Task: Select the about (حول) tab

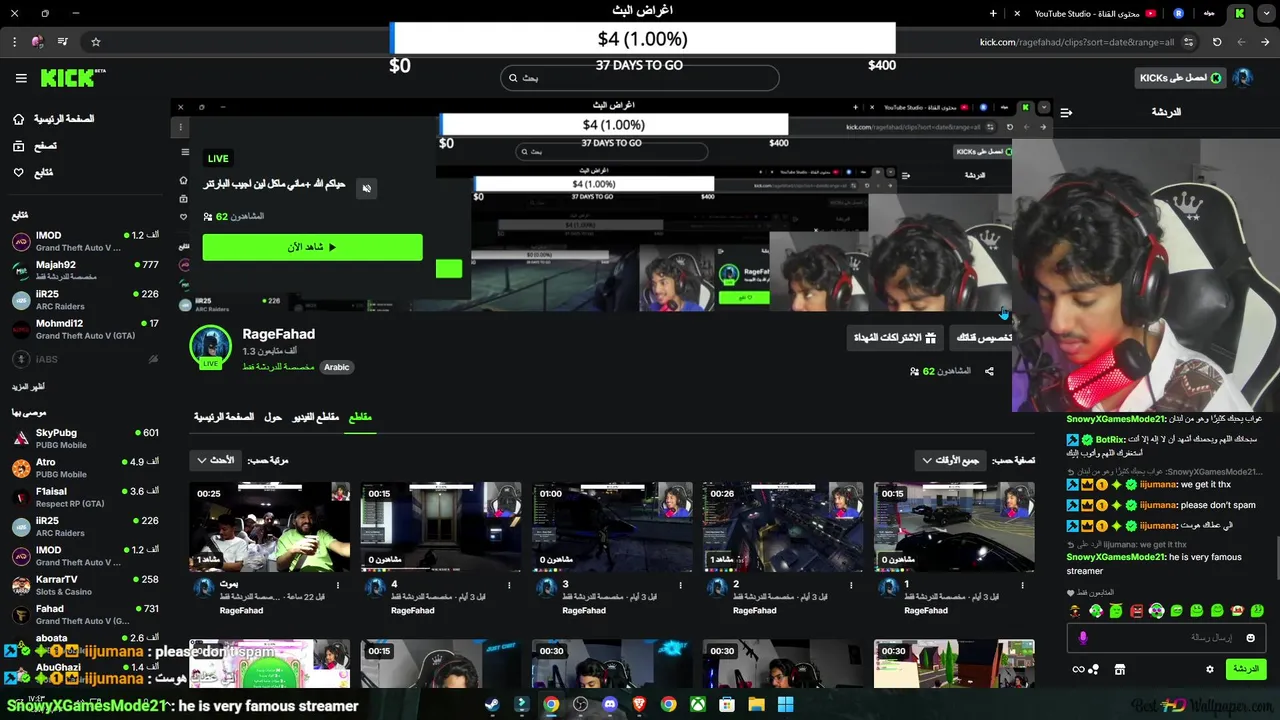Action: 273,417
